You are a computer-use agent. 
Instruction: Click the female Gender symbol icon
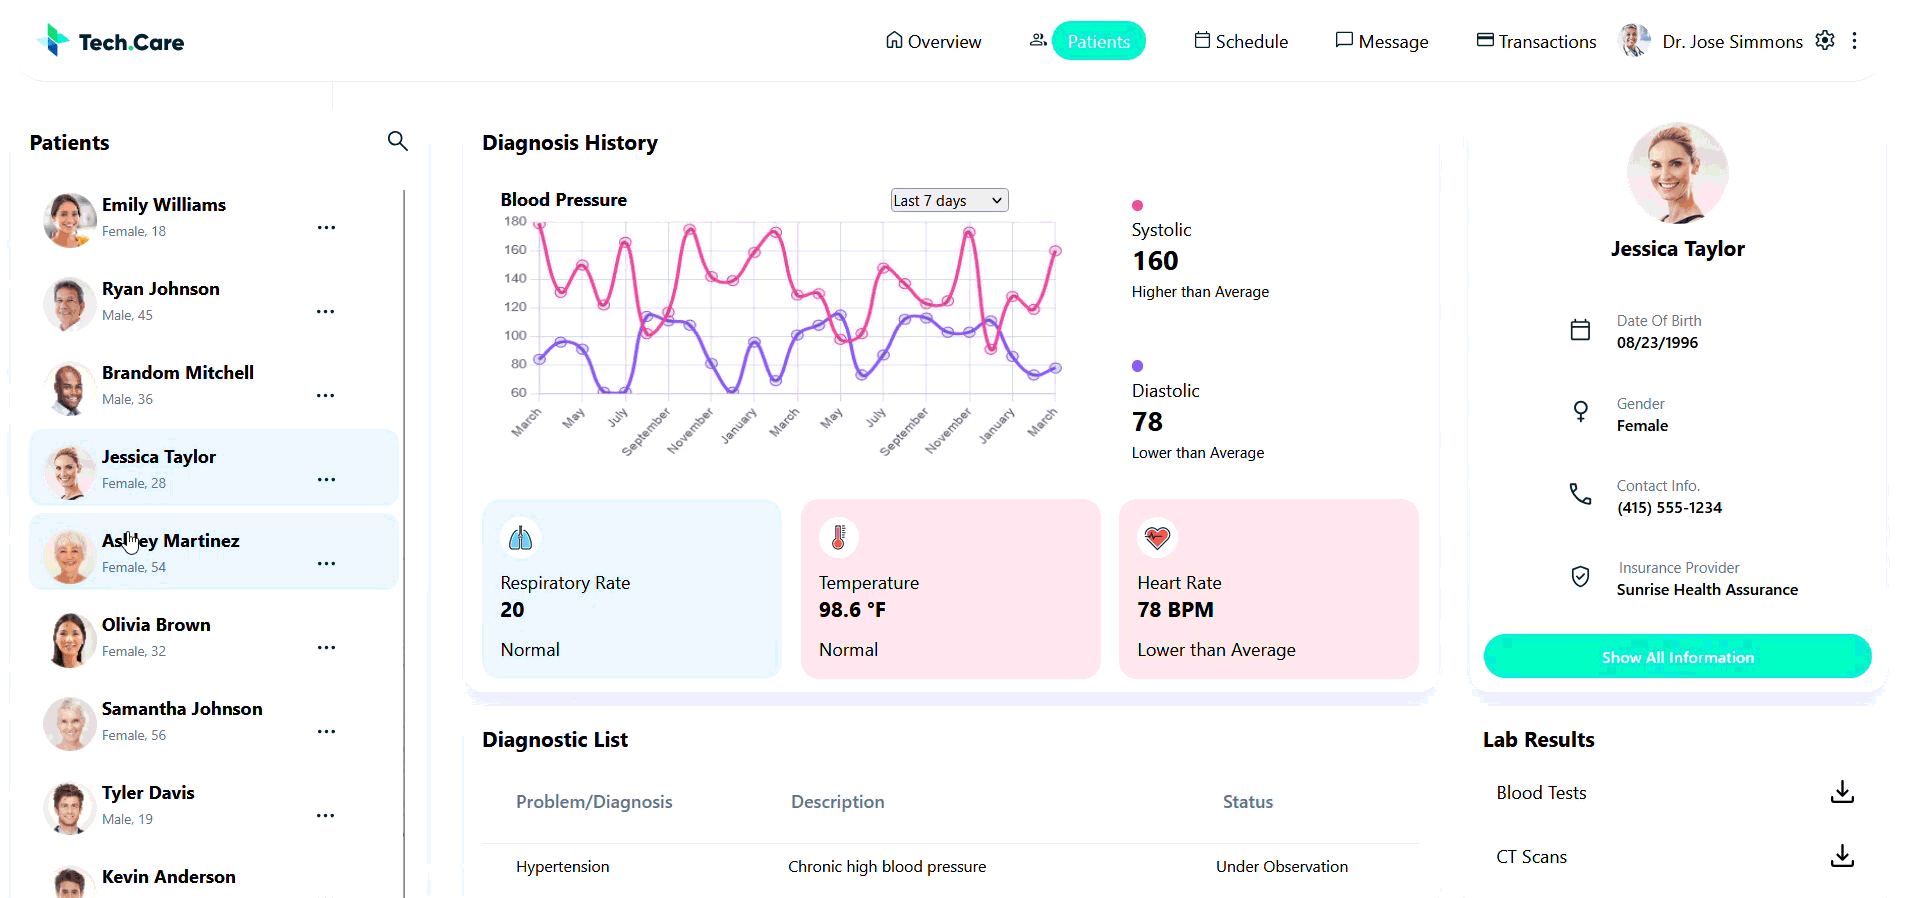(1580, 411)
